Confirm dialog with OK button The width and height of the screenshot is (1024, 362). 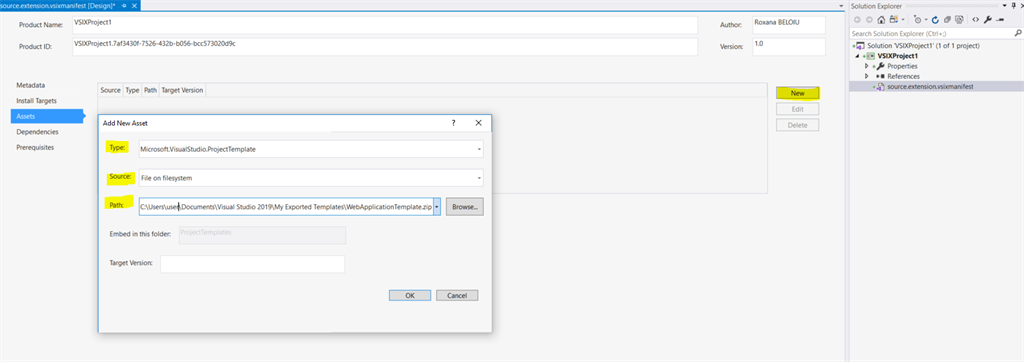[410, 295]
